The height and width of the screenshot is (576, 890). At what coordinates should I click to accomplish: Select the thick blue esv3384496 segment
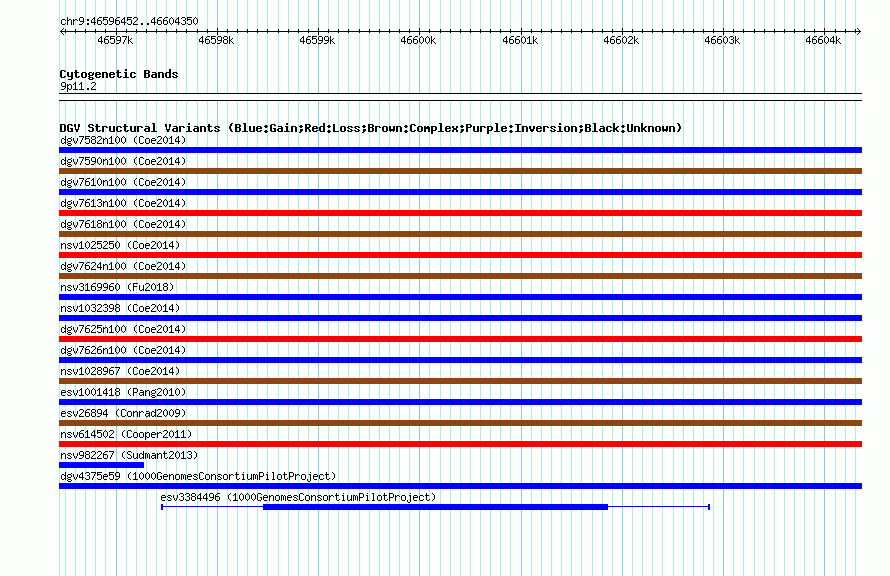(435, 507)
